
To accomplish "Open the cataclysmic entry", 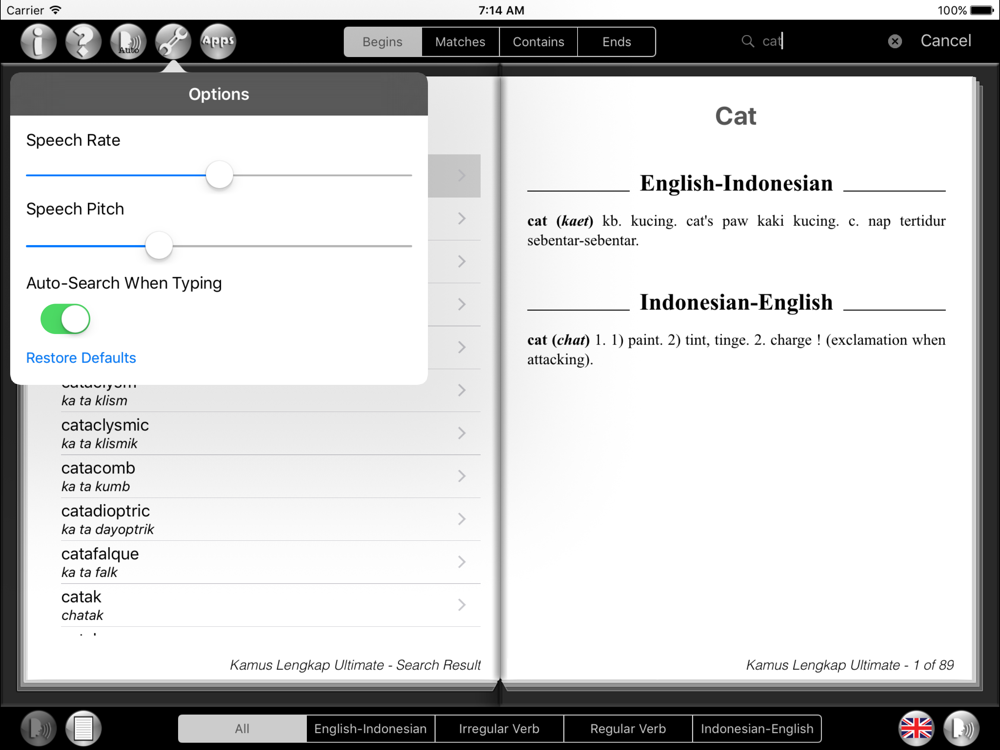I will click(270, 433).
